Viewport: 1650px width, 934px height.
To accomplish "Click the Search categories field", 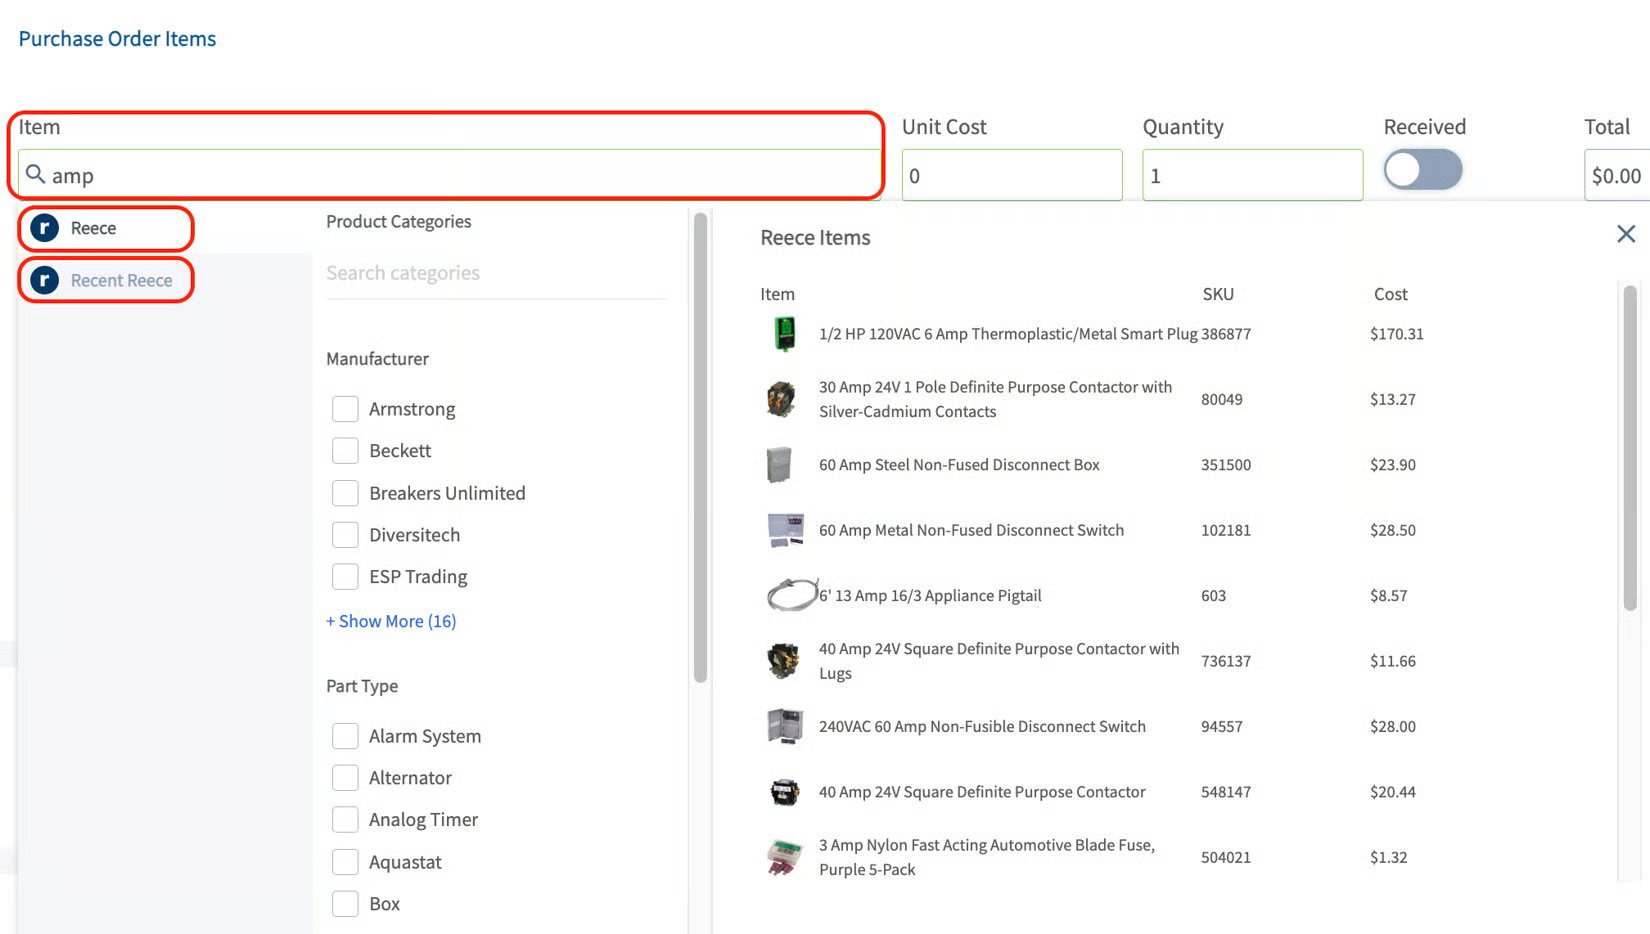I will pyautogui.click(x=497, y=273).
